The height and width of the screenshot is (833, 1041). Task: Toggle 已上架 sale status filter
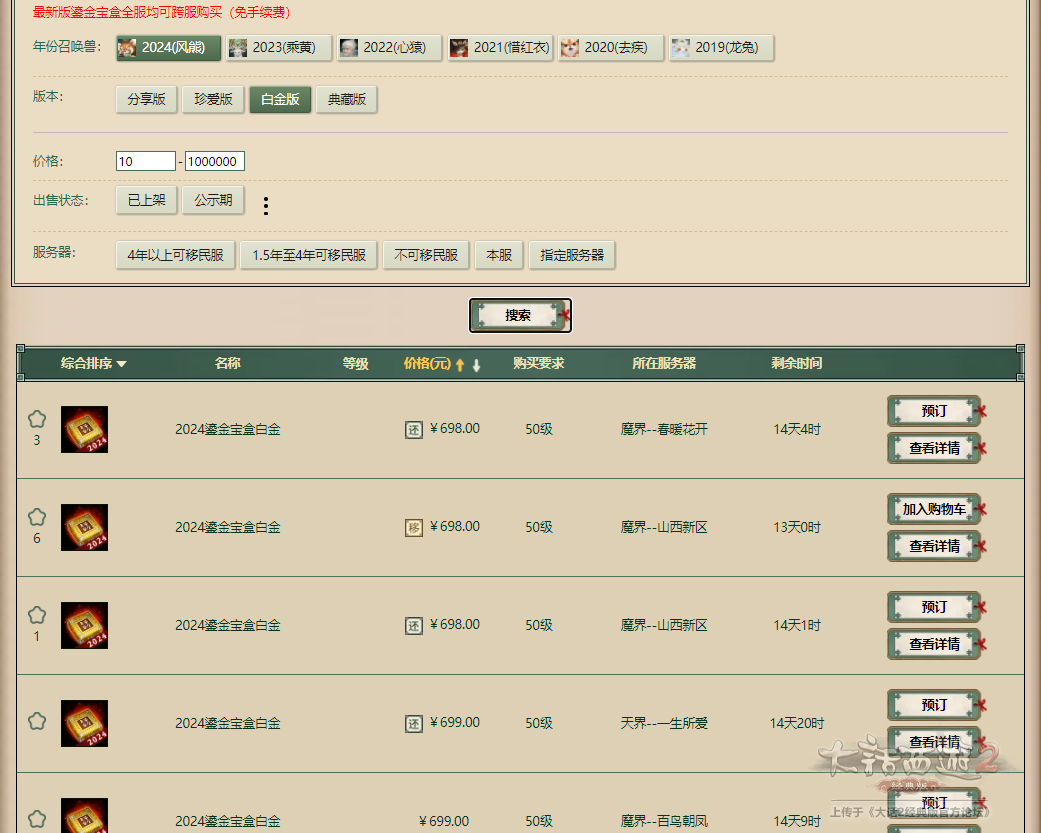coord(146,200)
